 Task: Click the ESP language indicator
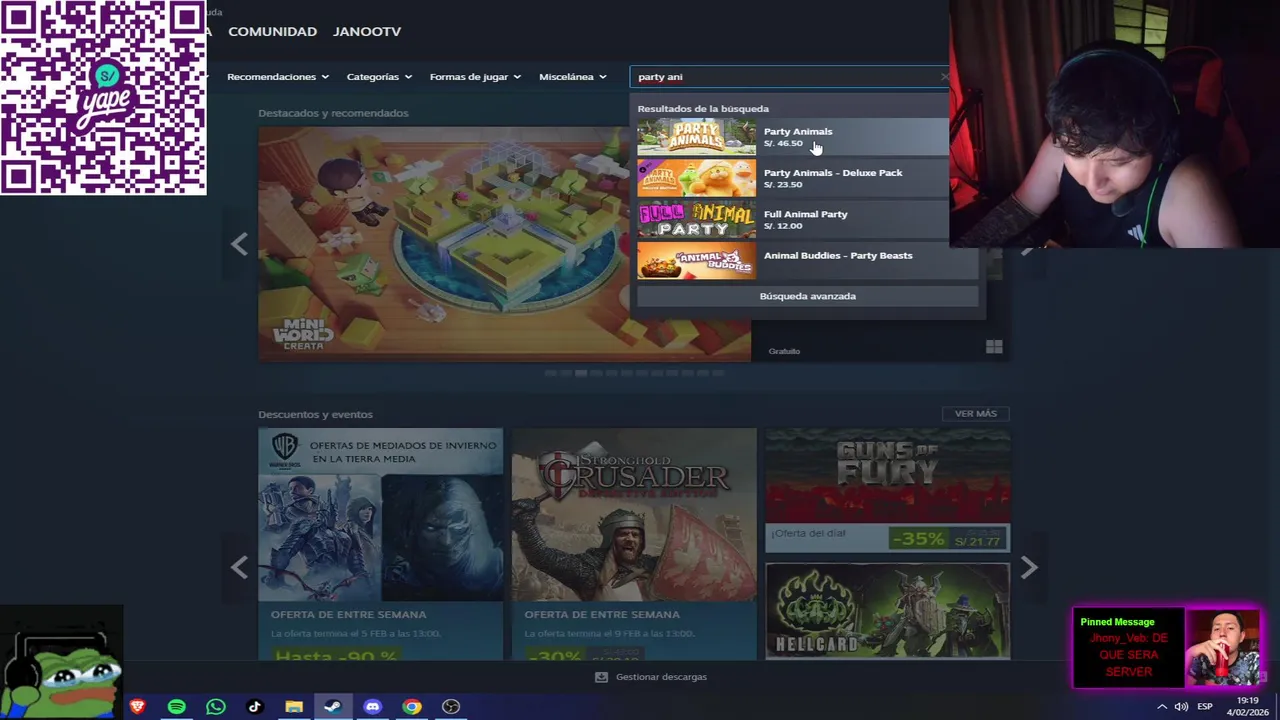[x=1205, y=707]
